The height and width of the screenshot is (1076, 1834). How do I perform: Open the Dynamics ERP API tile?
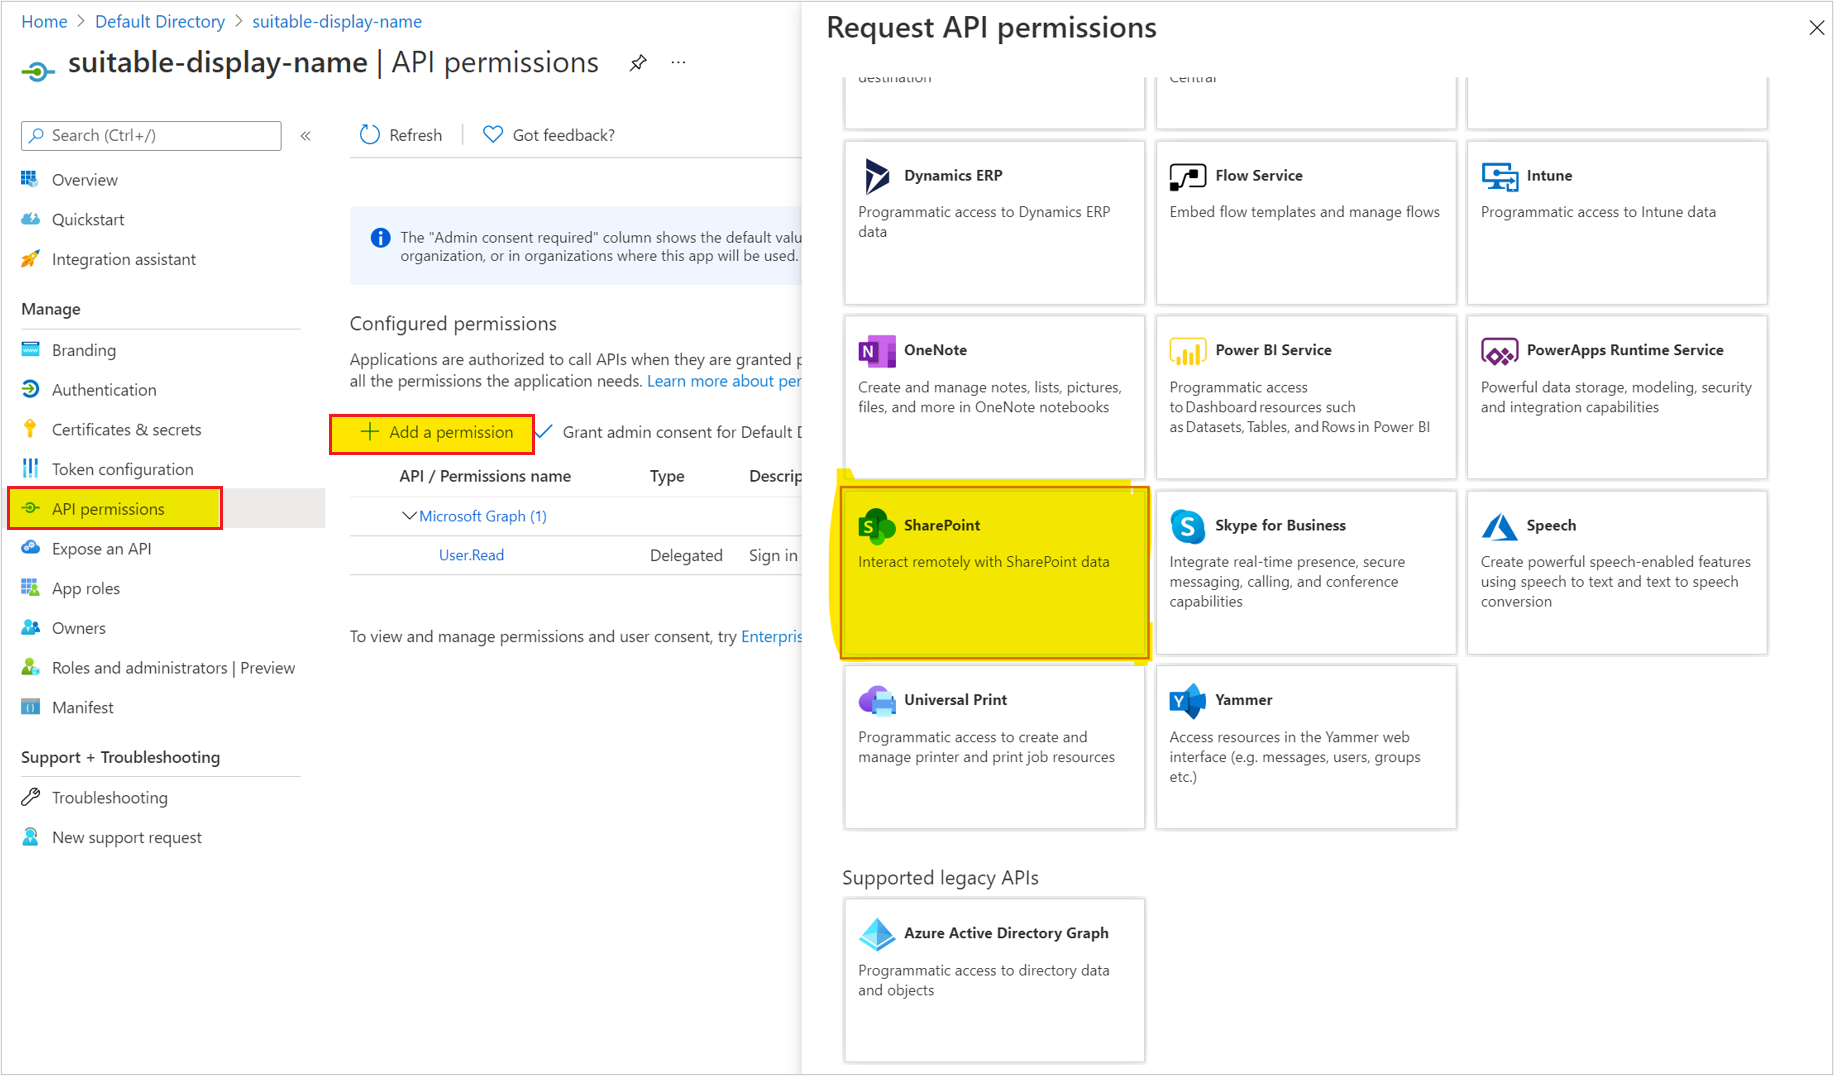(x=994, y=222)
